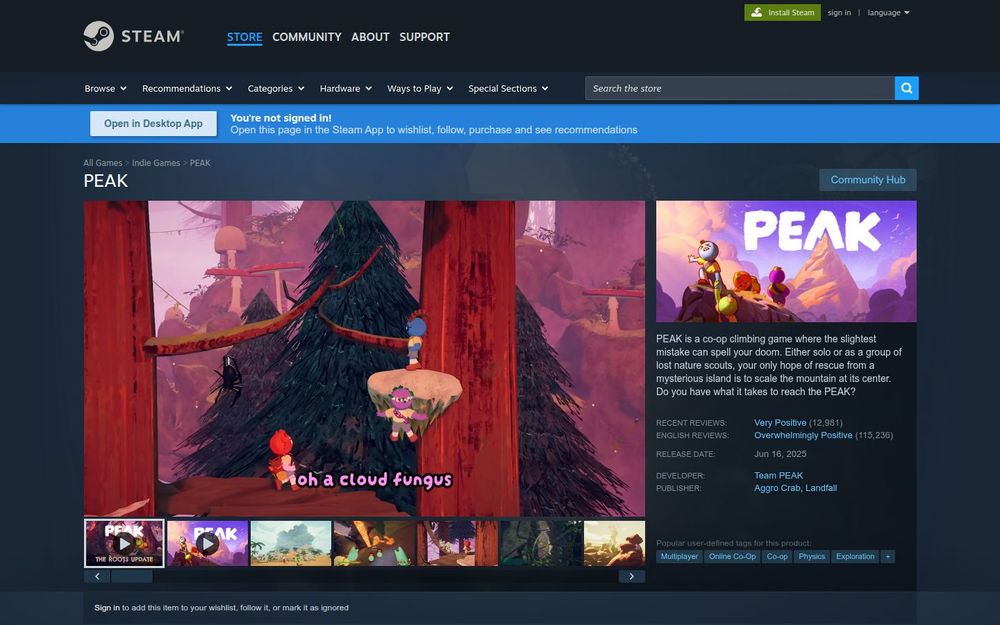The width and height of the screenshot is (1000, 625).
Task: Click Open in Desktop App button
Action: point(153,124)
